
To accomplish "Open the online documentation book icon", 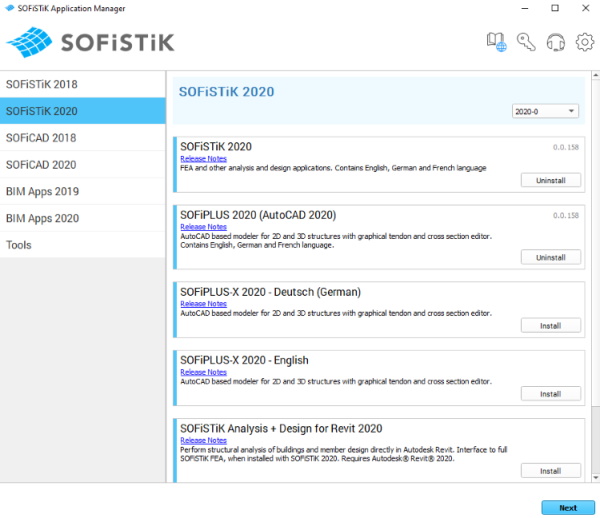I will pyautogui.click(x=496, y=42).
